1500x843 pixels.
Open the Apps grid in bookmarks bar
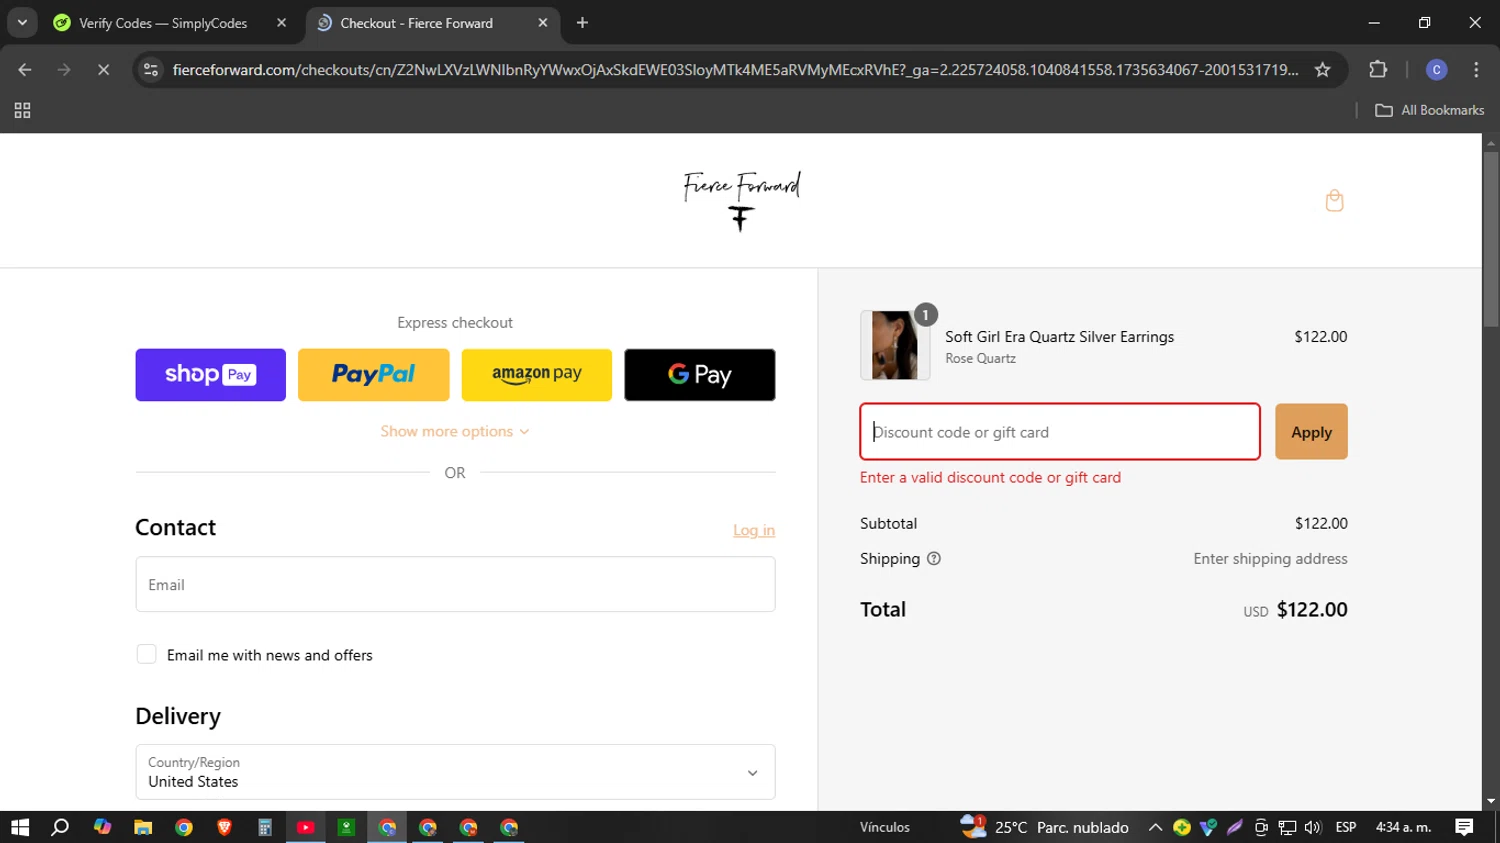pos(22,110)
